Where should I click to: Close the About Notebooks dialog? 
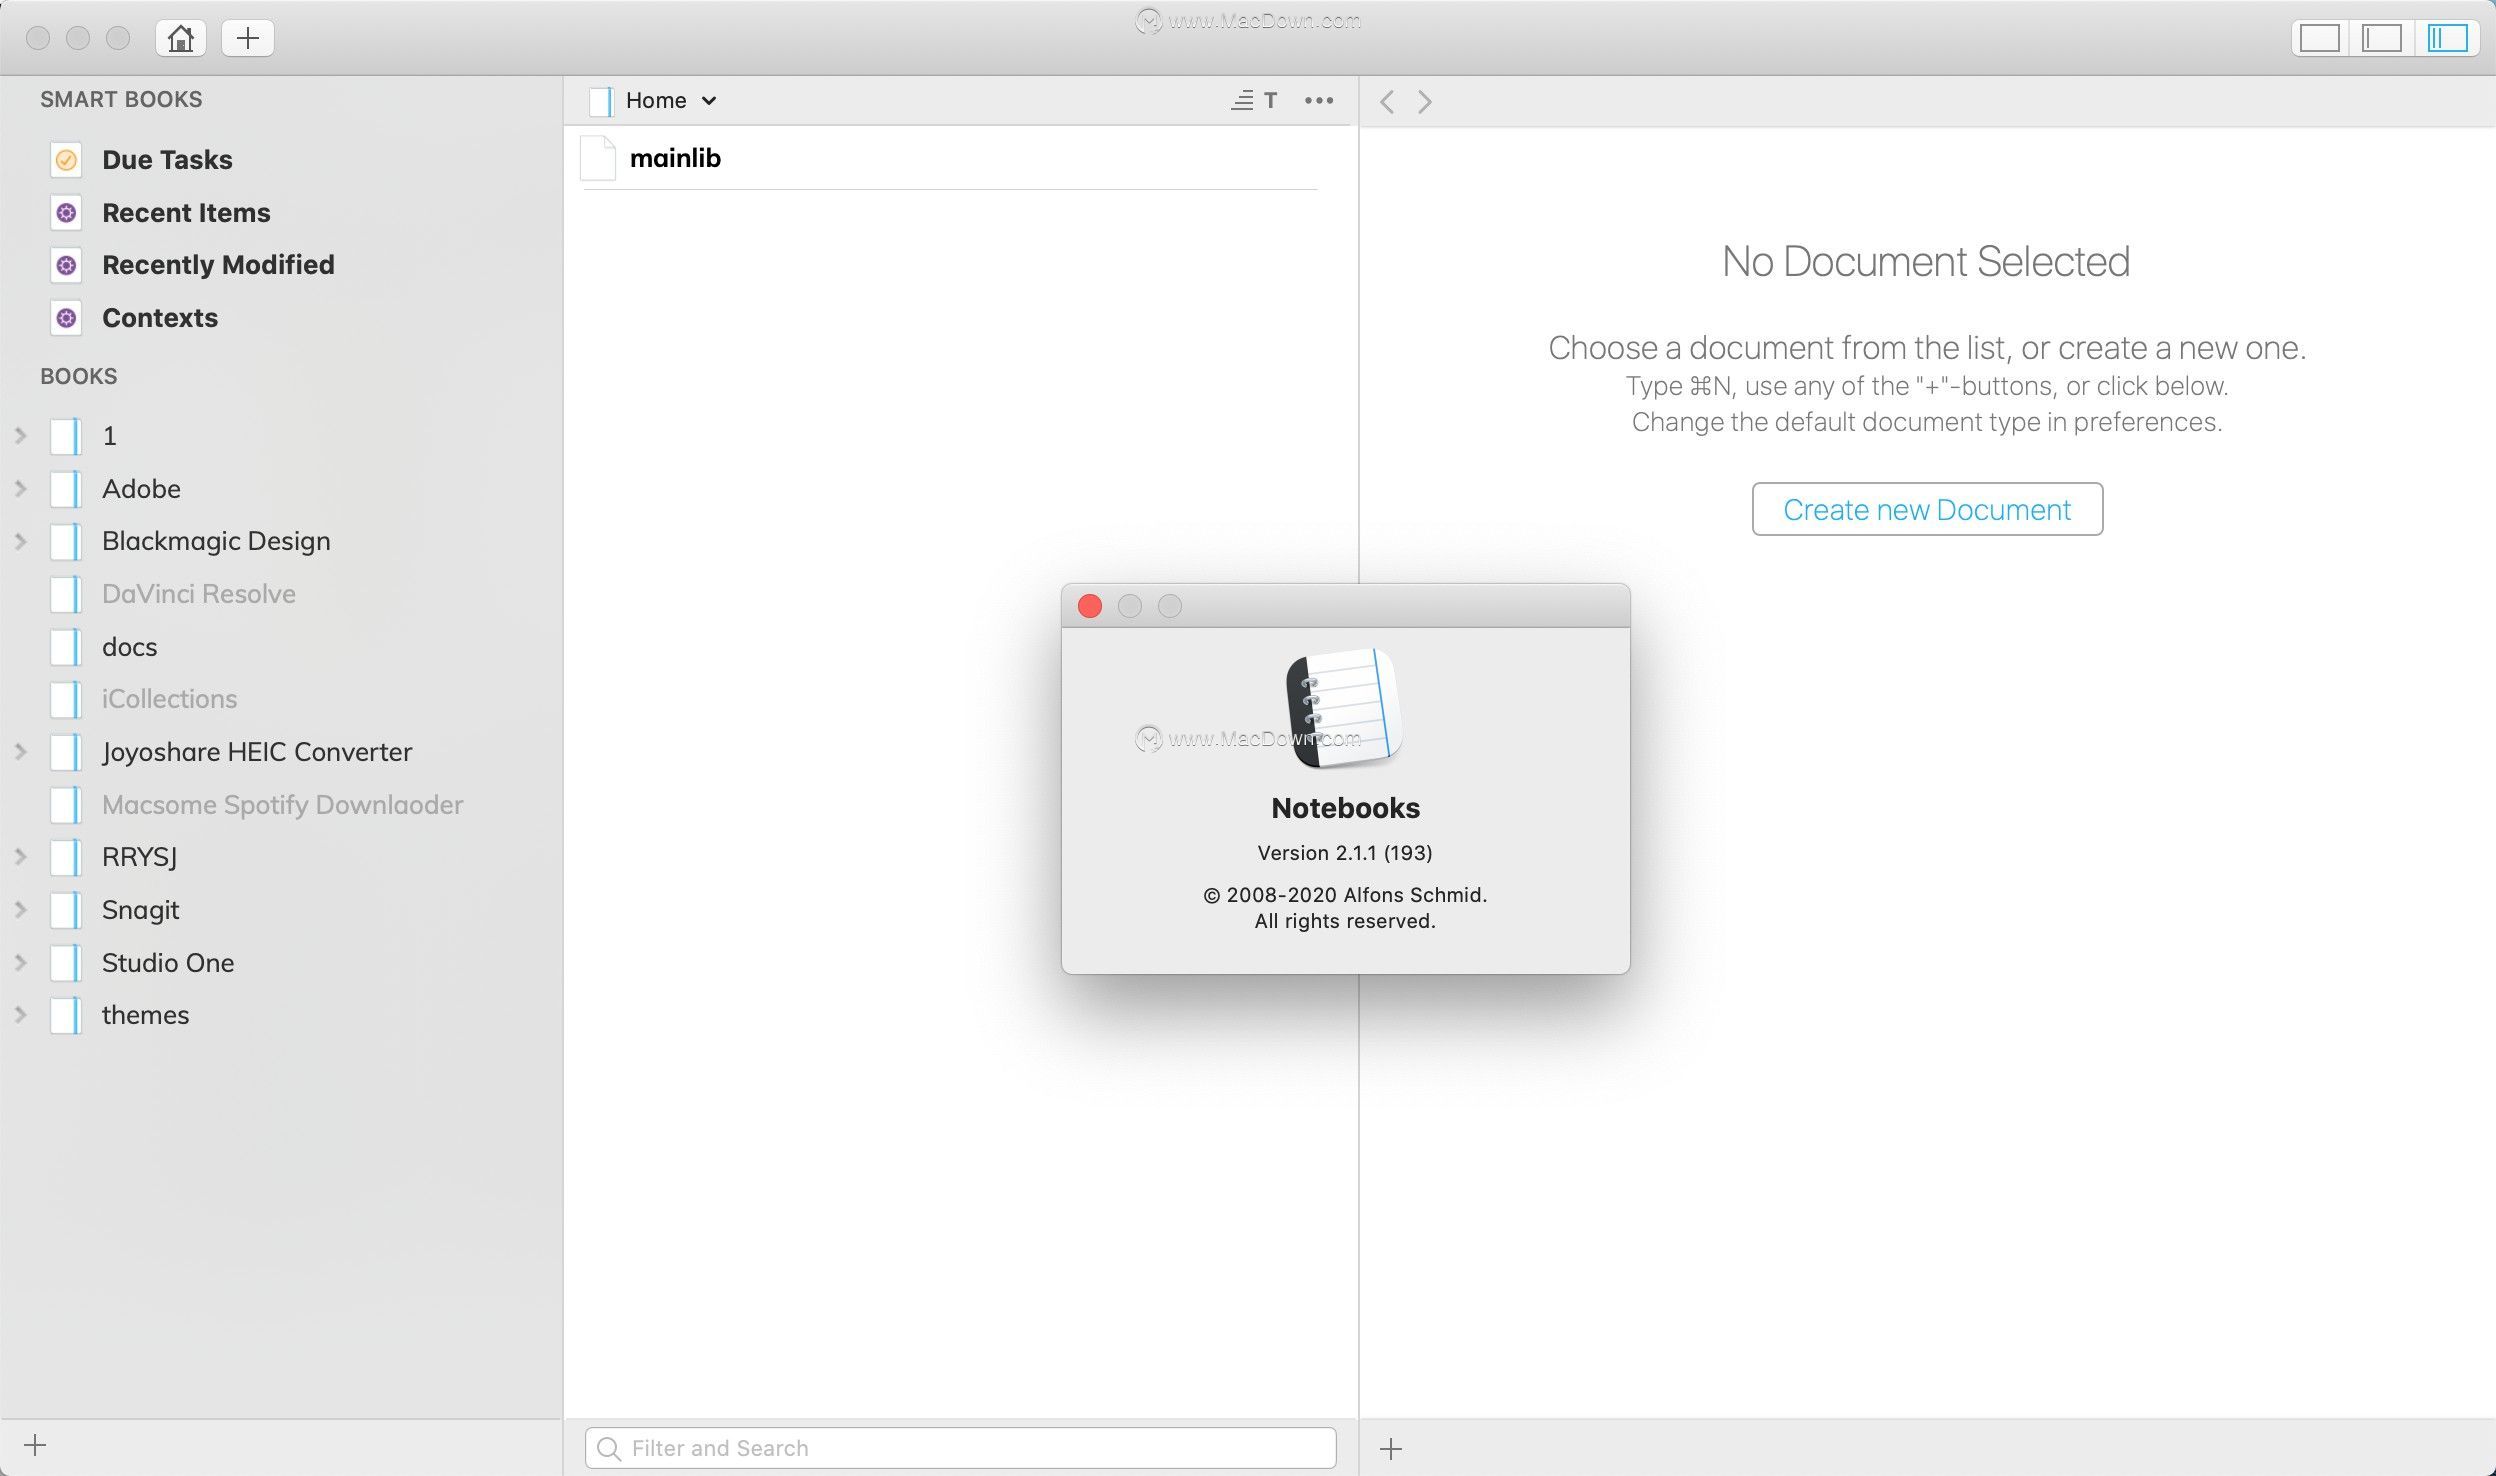pos(1090,606)
